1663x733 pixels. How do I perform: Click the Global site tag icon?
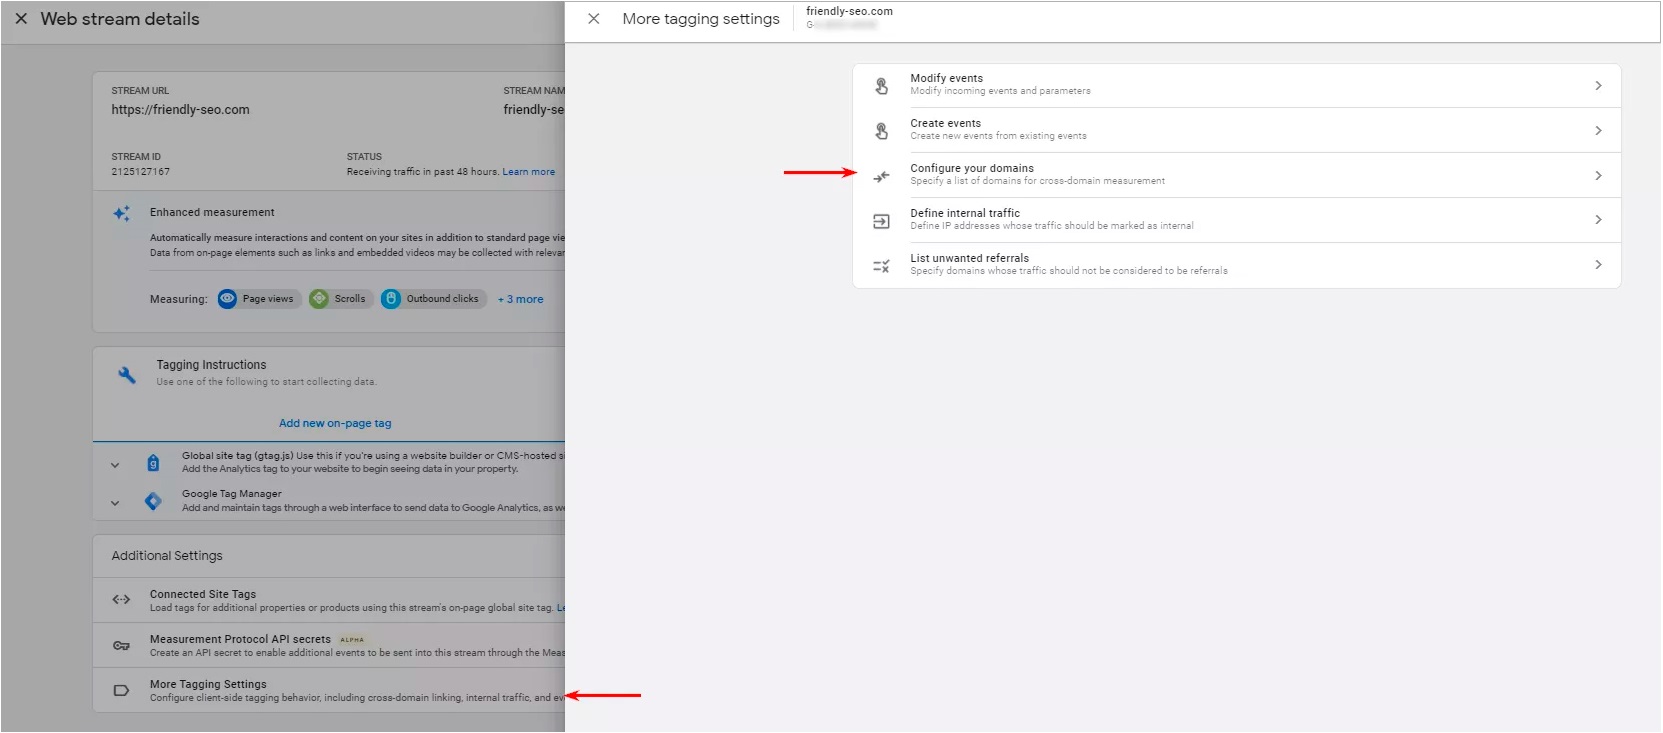click(153, 463)
